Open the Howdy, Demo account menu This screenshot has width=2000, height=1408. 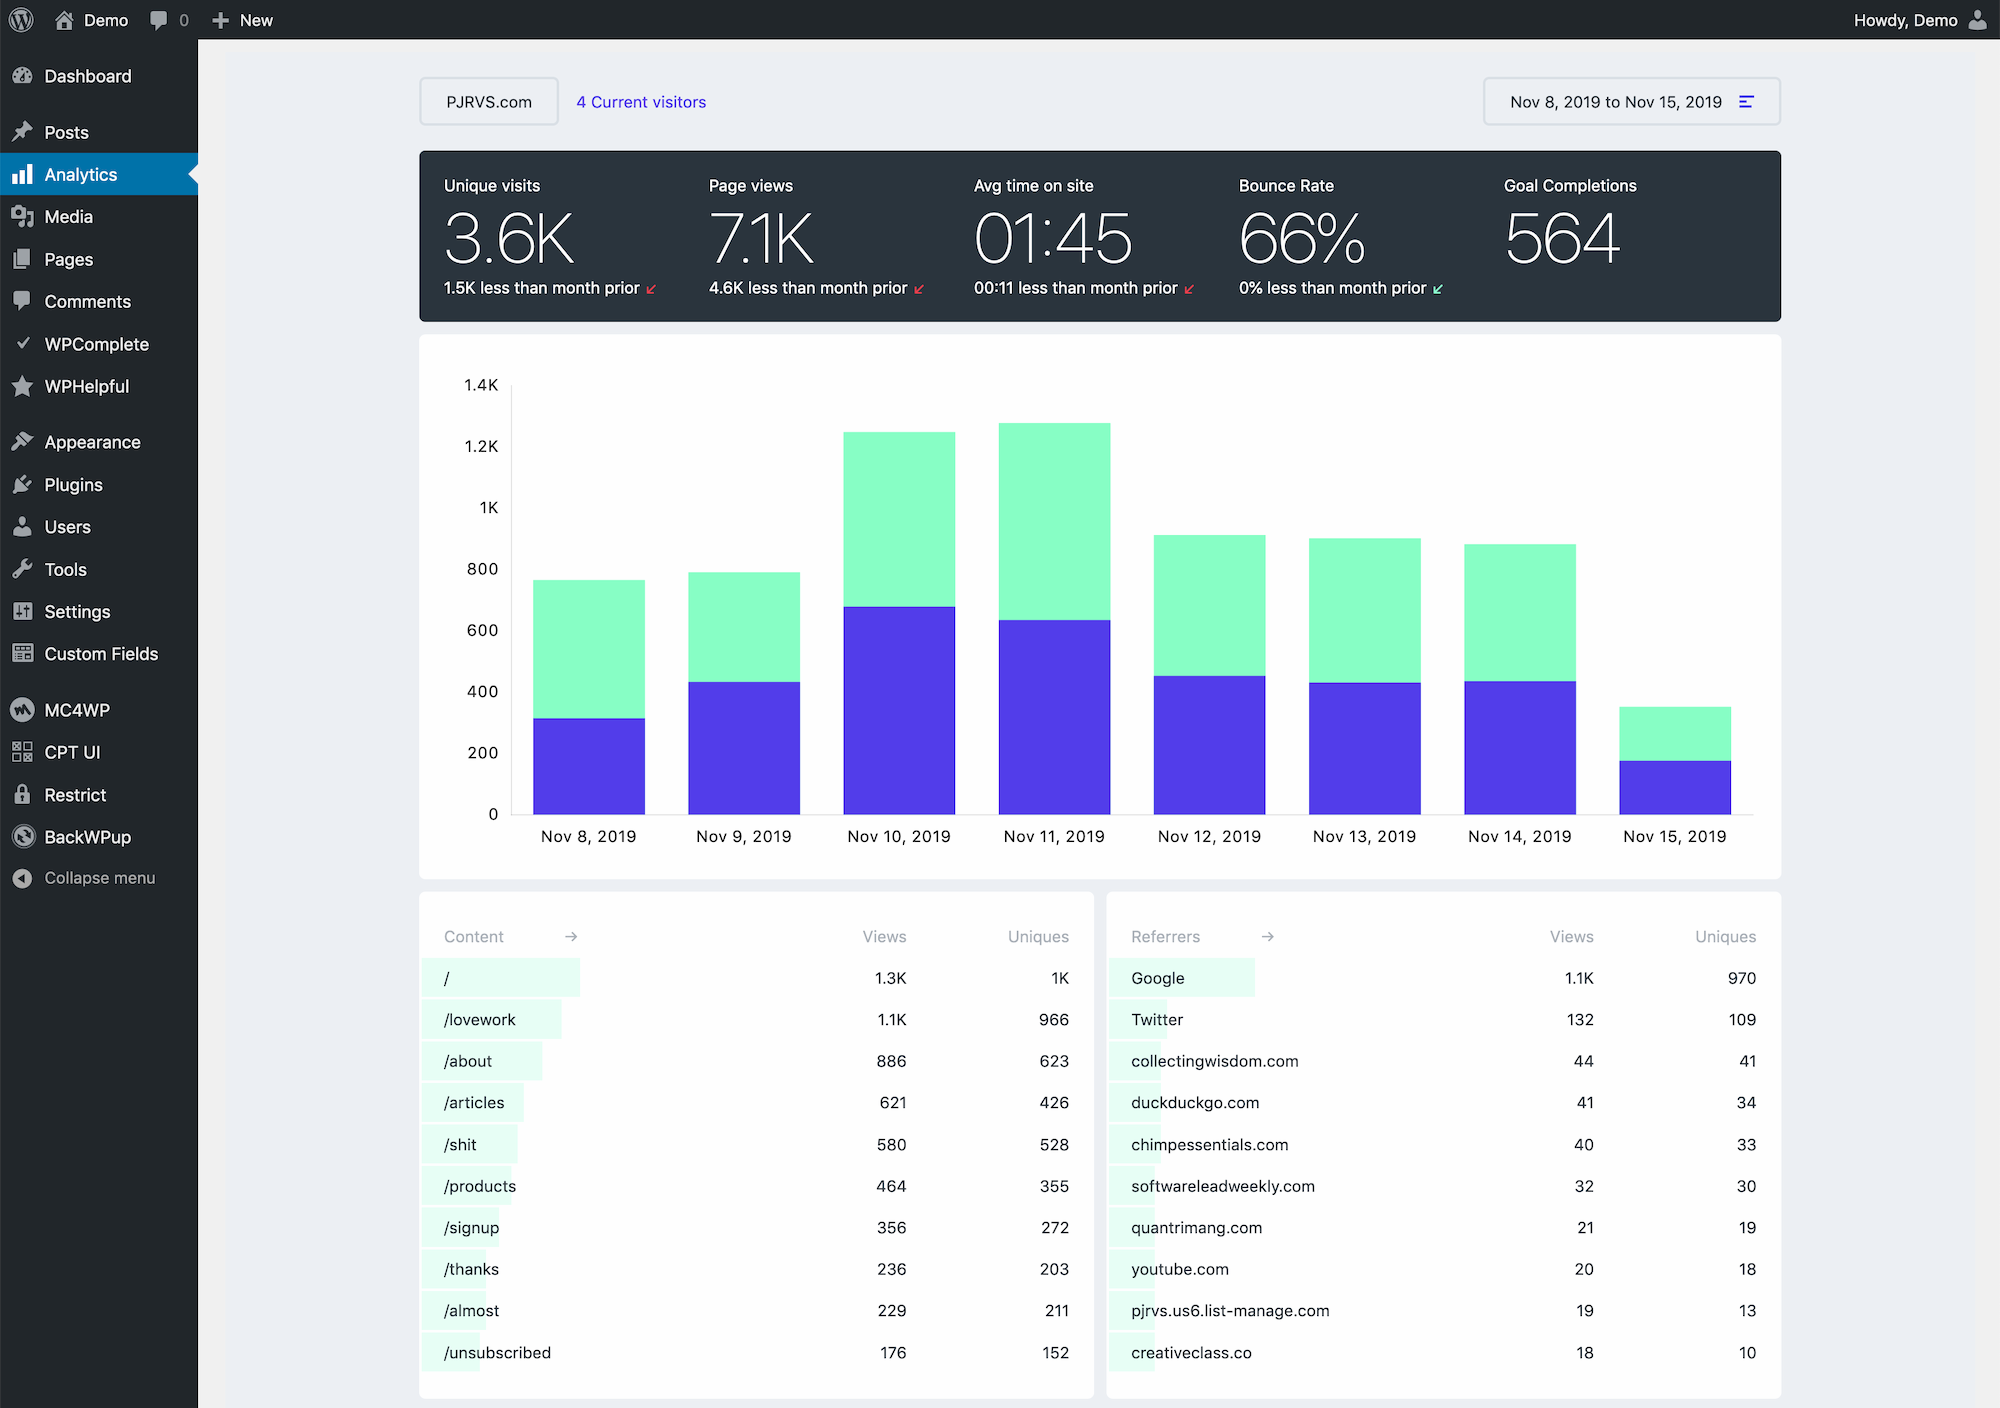[1906, 19]
